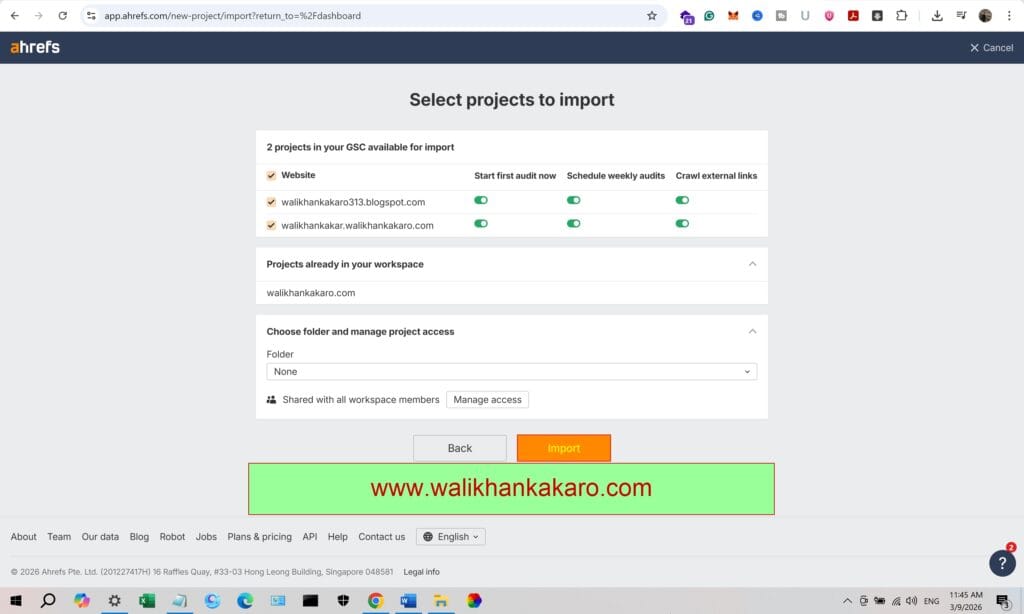Open the Contact us footer link
Viewport: 1024px width, 614px height.
tap(381, 536)
